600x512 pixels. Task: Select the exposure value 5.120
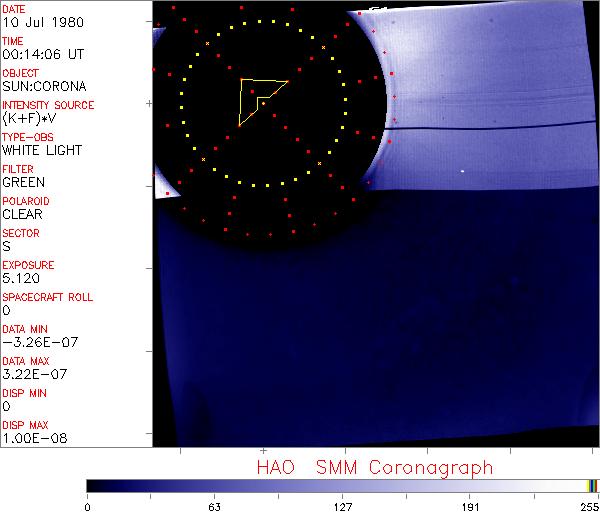coord(21,278)
